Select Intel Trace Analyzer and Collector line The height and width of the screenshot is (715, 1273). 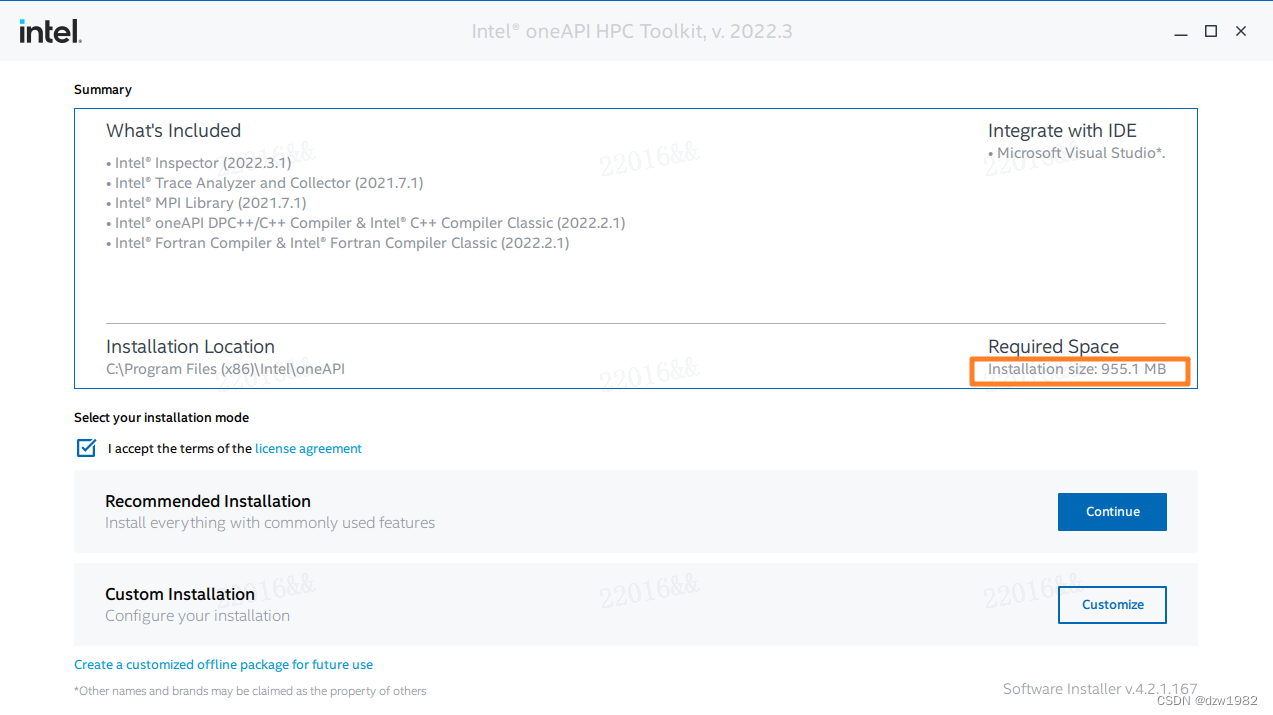pyautogui.click(x=265, y=183)
